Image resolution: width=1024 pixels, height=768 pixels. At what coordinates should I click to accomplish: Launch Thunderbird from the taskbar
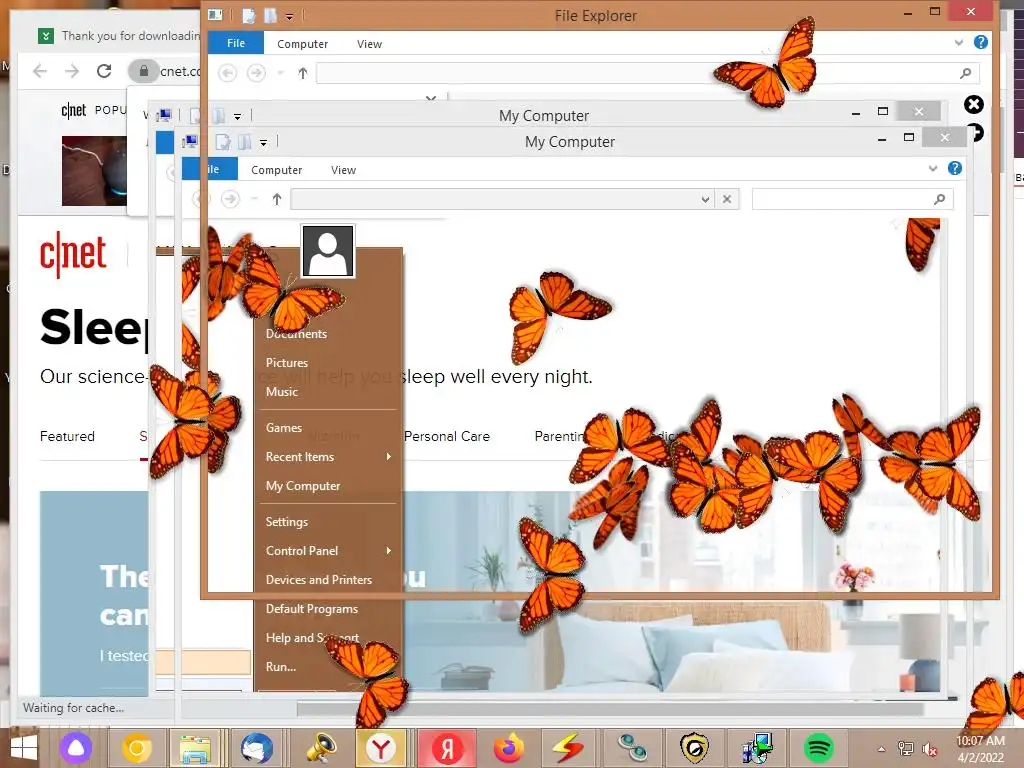click(x=257, y=748)
